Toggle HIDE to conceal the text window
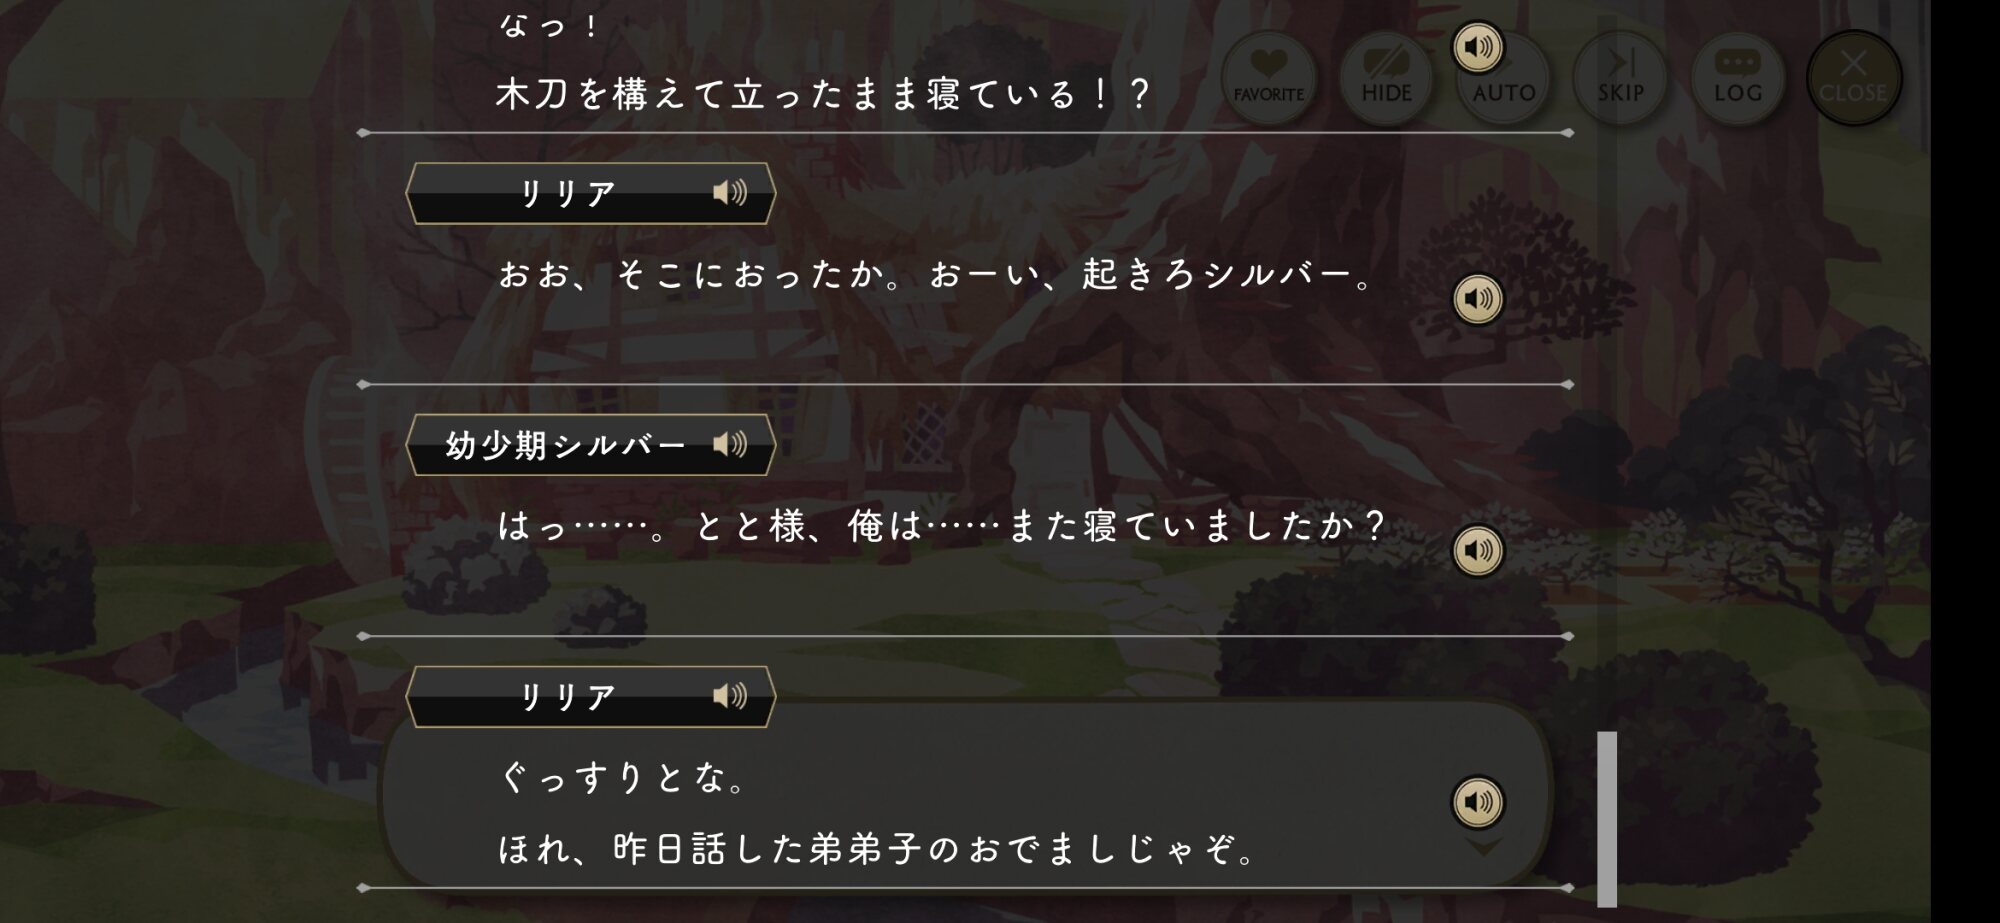The image size is (2000, 923). [x=1386, y=78]
